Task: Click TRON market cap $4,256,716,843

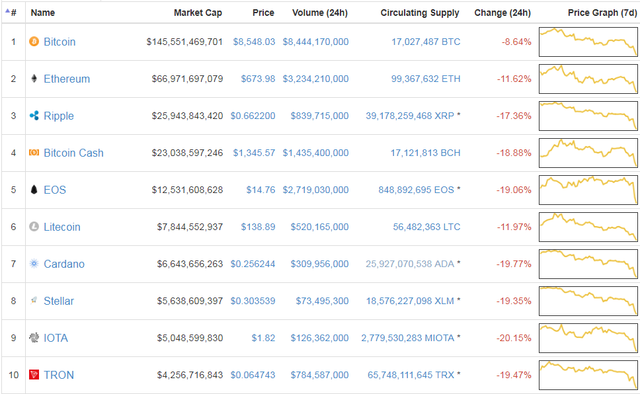Action: pyautogui.click(x=190, y=375)
